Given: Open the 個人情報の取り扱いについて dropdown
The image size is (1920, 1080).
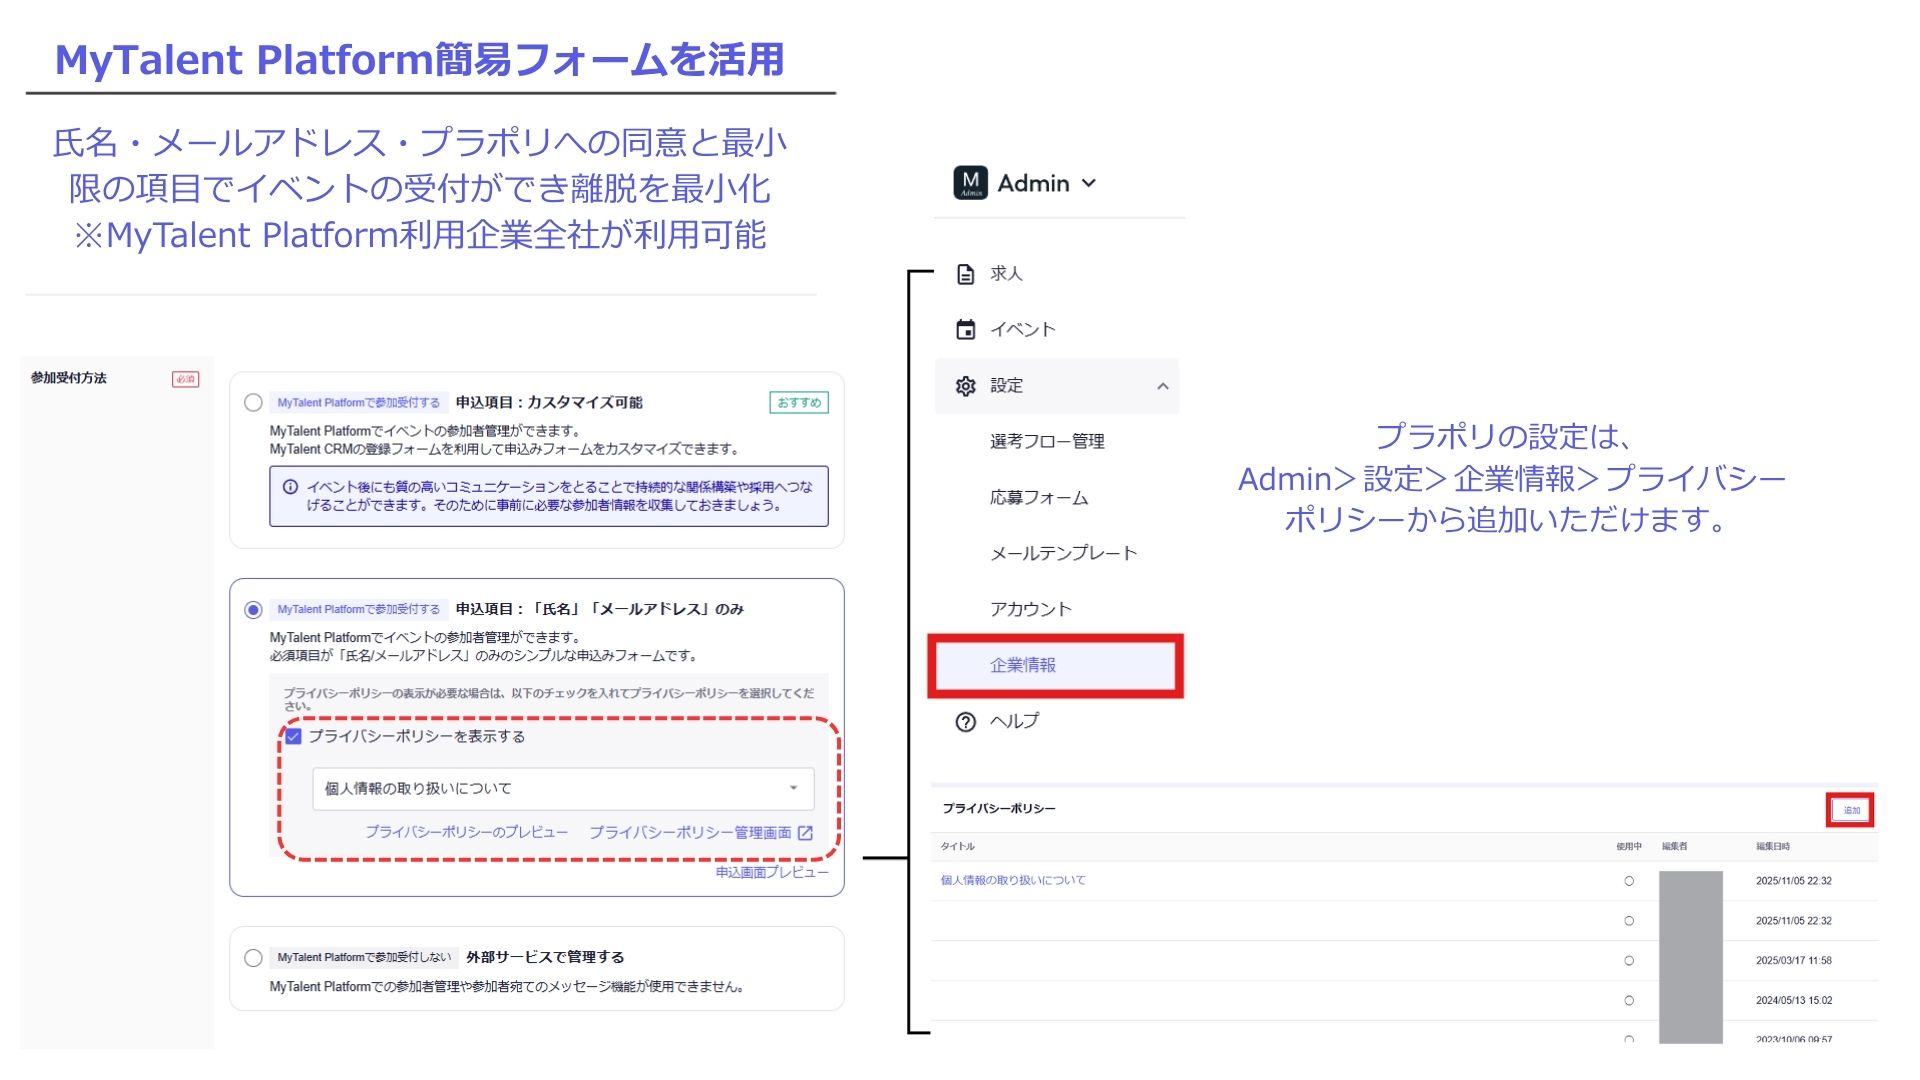Looking at the screenshot, I should pos(563,789).
